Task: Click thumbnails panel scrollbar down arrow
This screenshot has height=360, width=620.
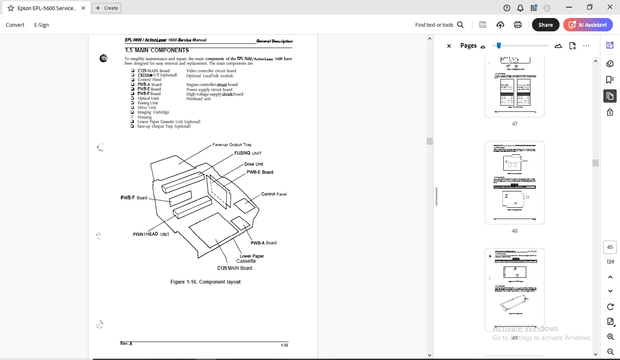Action: [x=595, y=354]
